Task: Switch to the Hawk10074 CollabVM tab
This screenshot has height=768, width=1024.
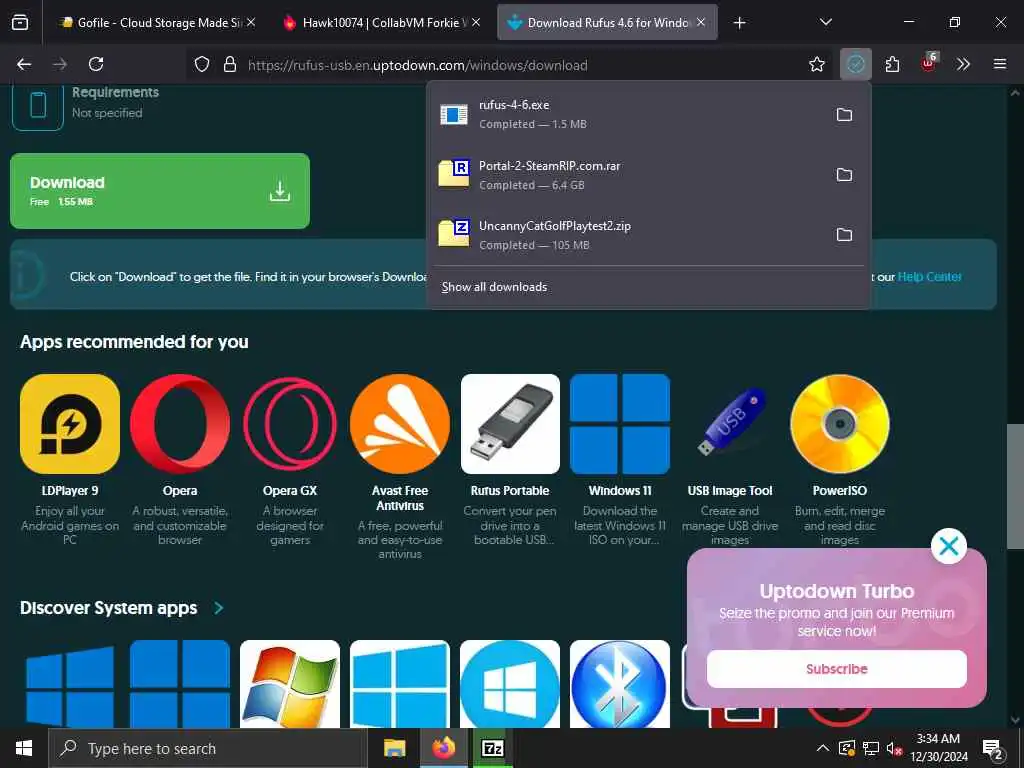Action: click(382, 23)
